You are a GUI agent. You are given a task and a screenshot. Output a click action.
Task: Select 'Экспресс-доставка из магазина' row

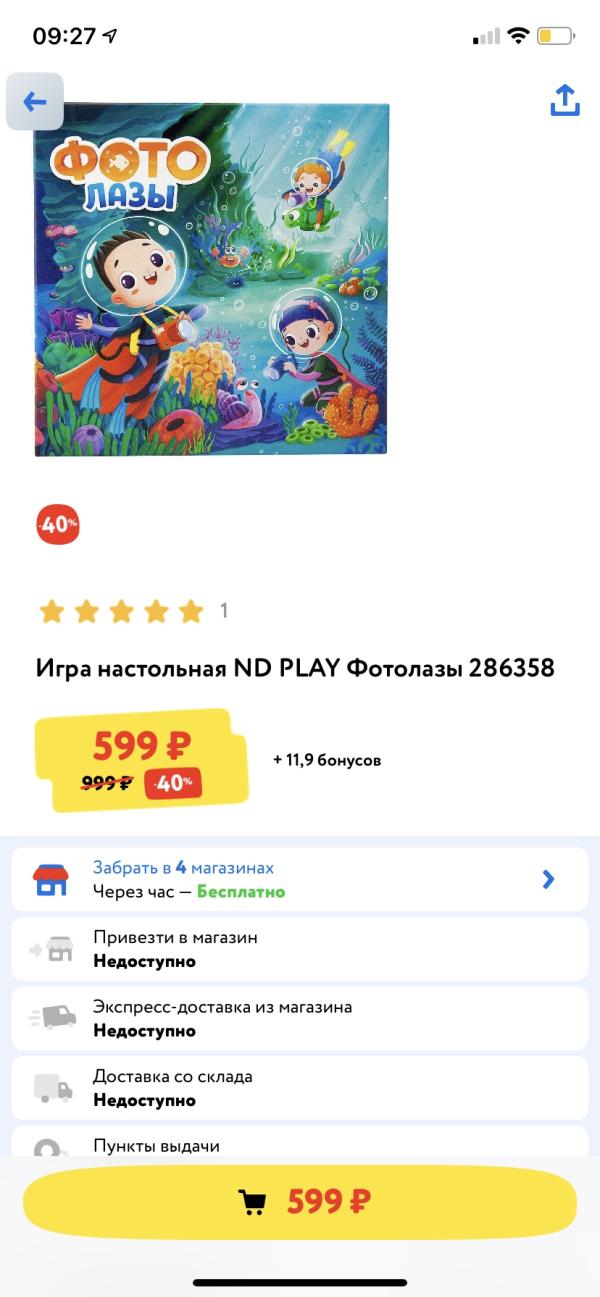[300, 1019]
